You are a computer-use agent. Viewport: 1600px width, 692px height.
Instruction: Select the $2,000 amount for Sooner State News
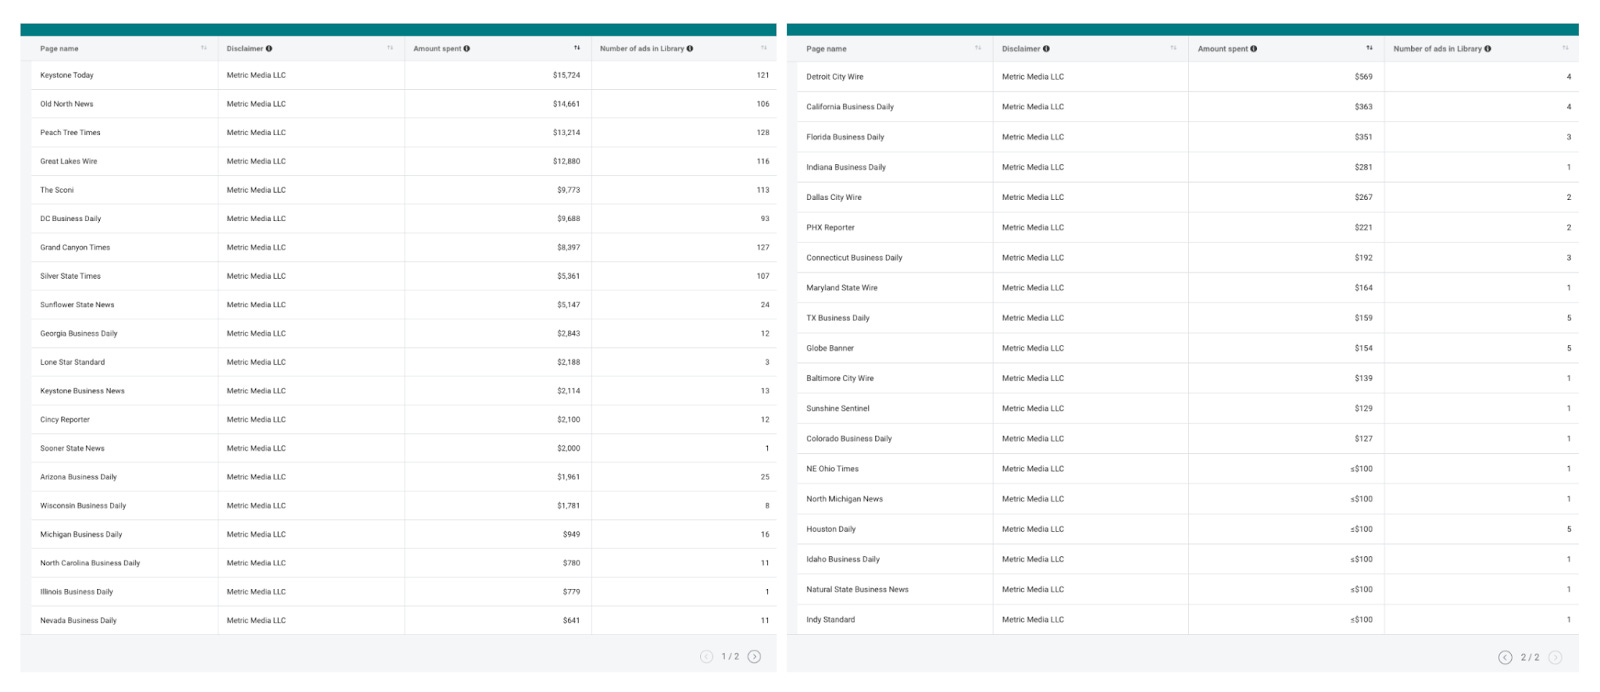pos(568,448)
